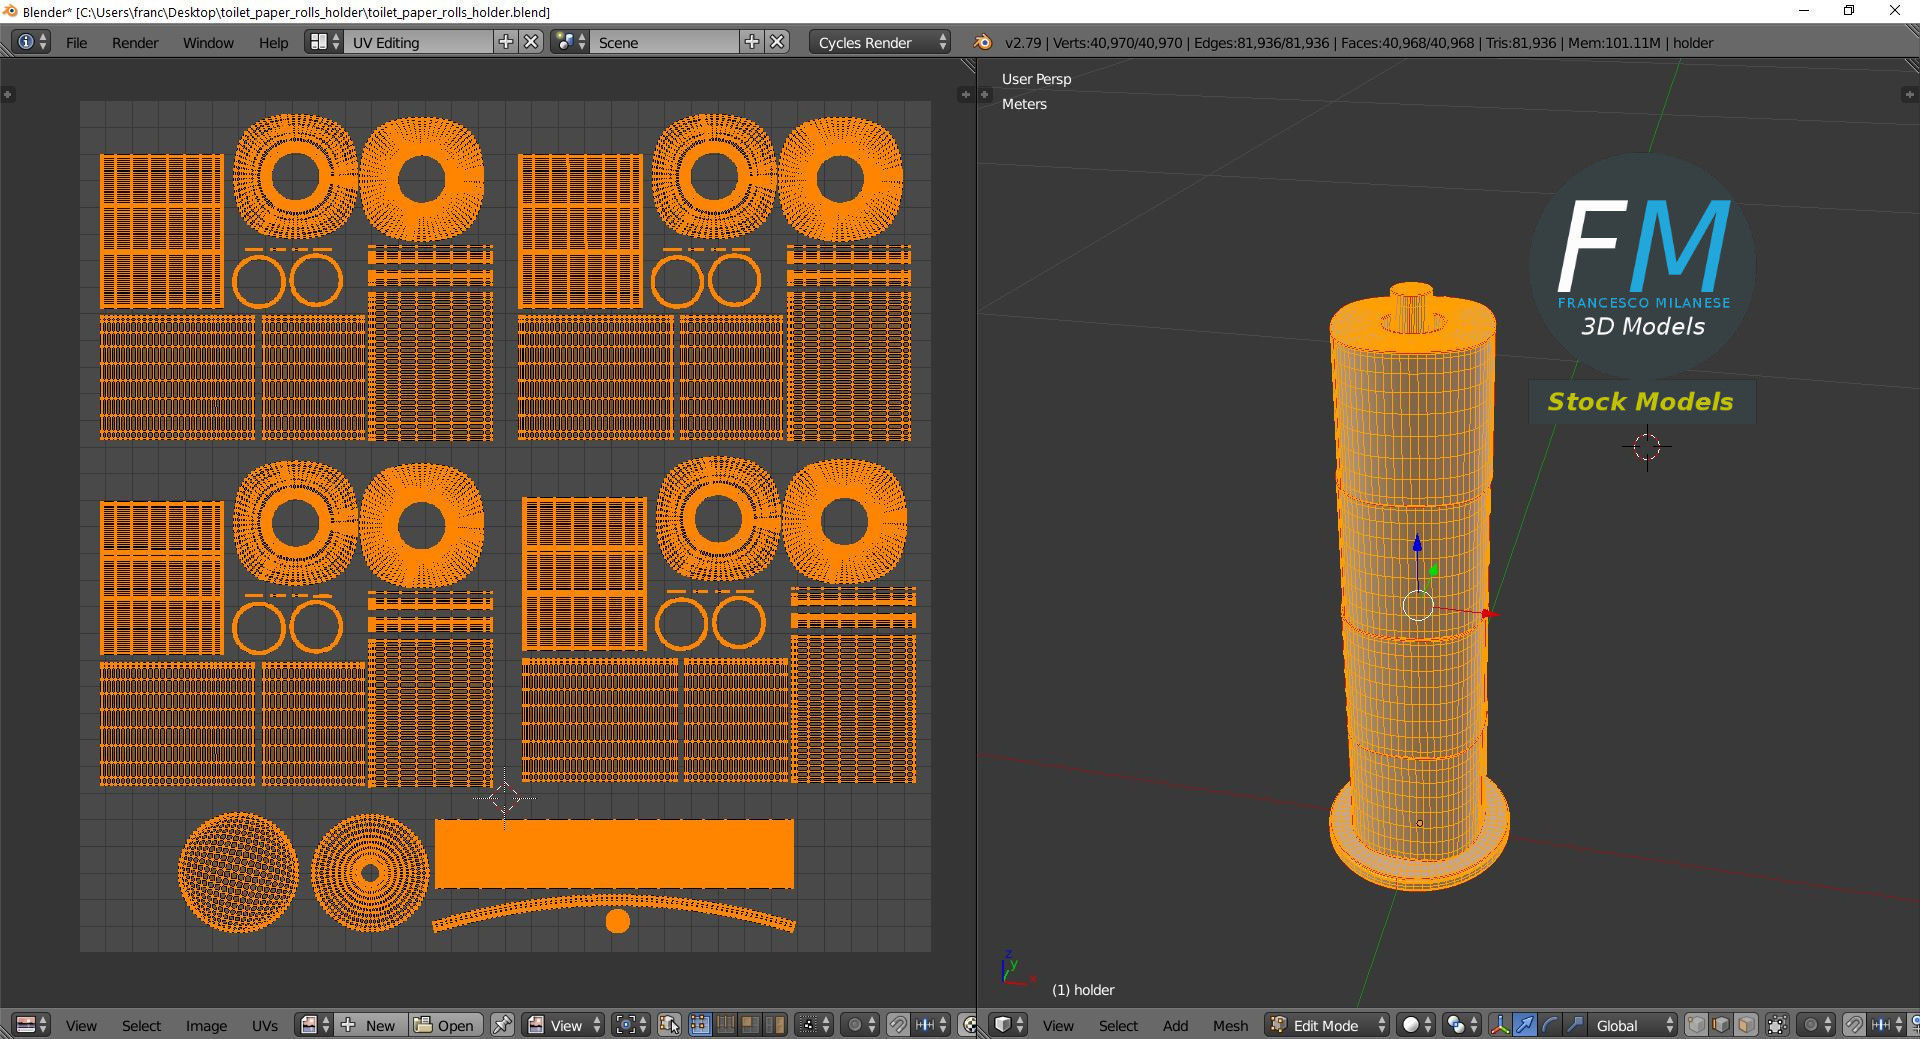Toggle snapping in 3D viewport

pos(1853,1025)
